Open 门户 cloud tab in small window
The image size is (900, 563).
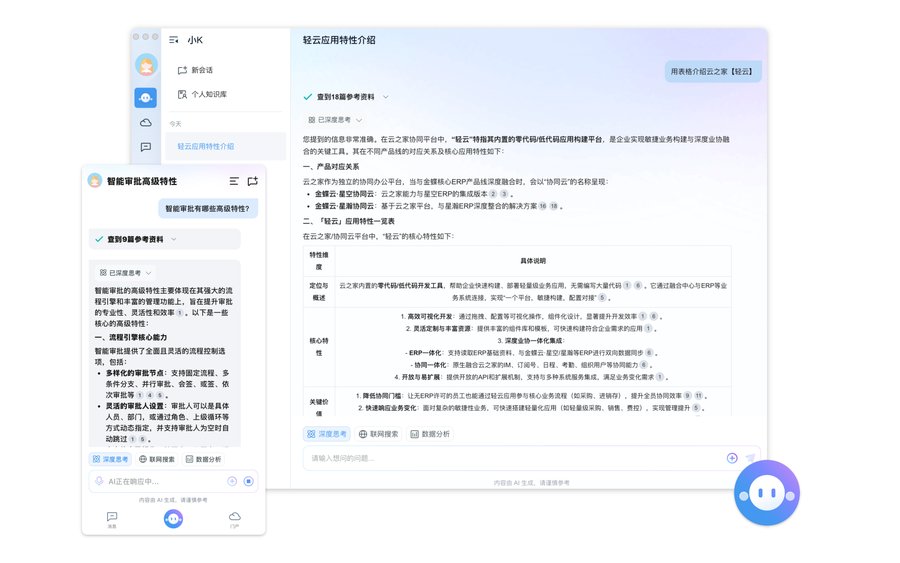point(235,520)
